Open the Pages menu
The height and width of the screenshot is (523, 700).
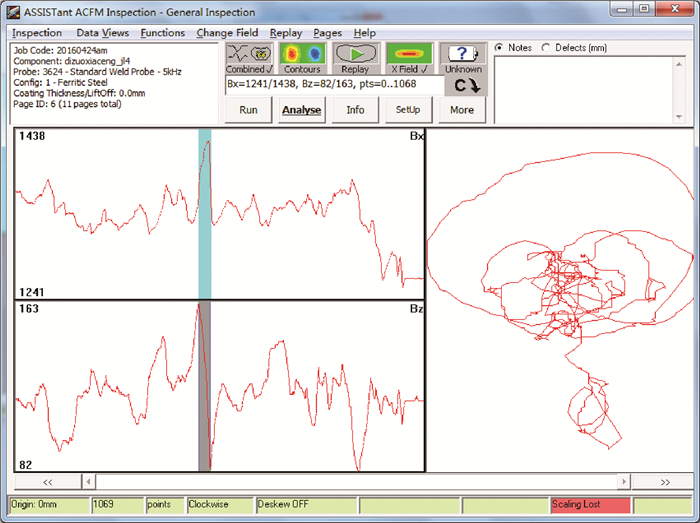327,33
